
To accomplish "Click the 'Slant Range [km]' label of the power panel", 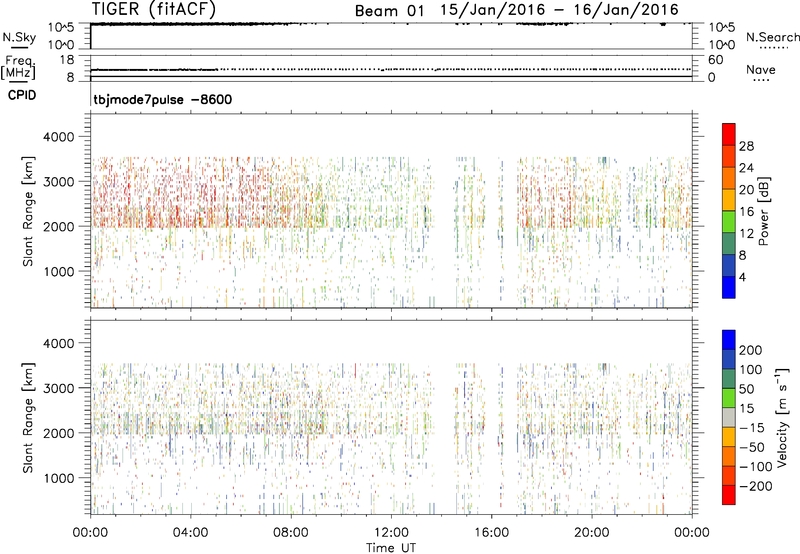I will 28,211.
